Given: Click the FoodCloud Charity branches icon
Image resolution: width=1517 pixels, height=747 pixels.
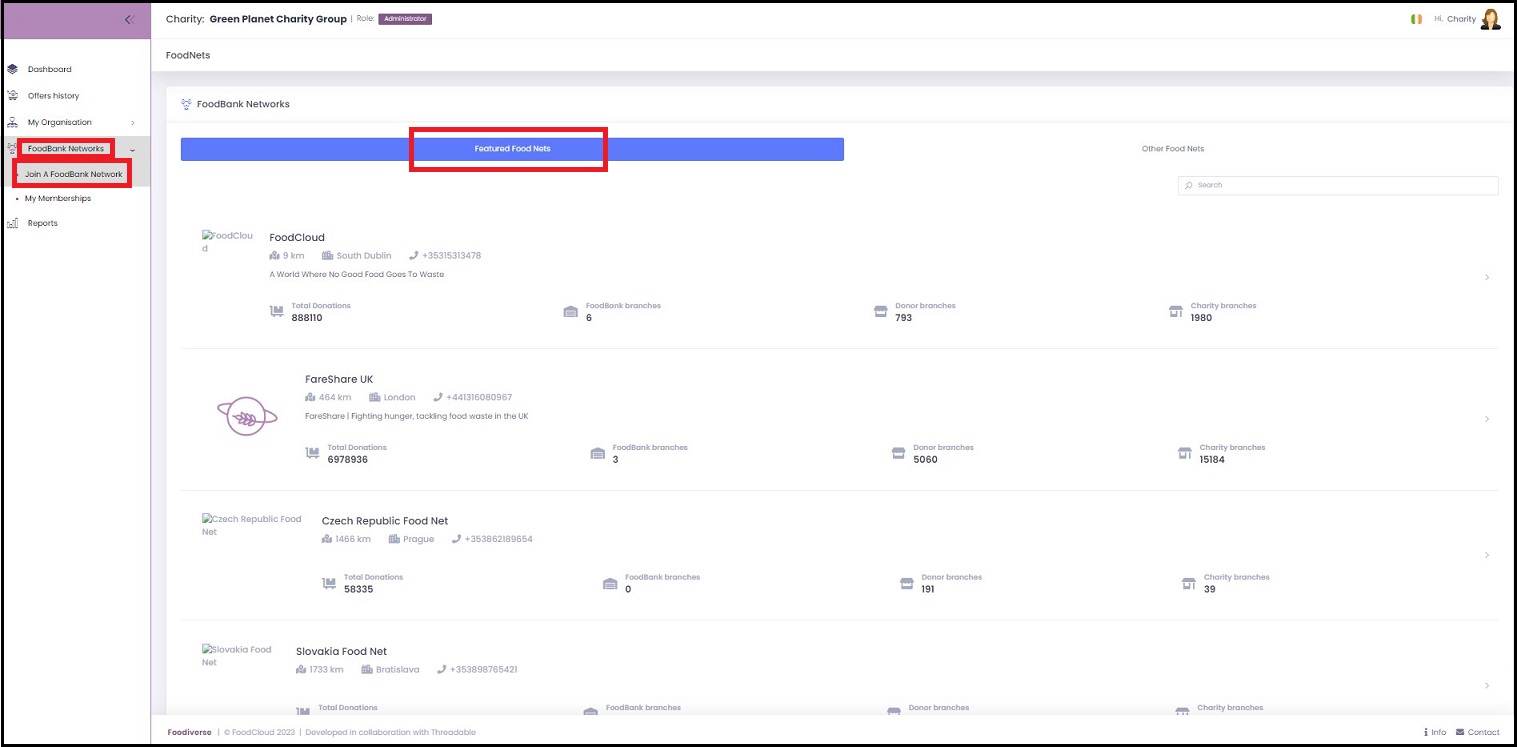Looking at the screenshot, I should tap(1176, 312).
